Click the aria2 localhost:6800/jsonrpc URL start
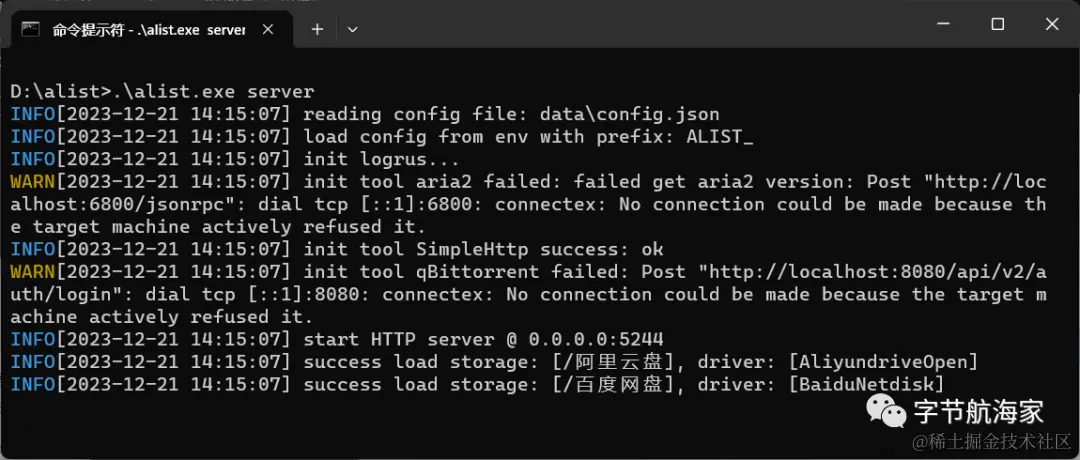1080x460 pixels. pyautogui.click(x=990, y=182)
